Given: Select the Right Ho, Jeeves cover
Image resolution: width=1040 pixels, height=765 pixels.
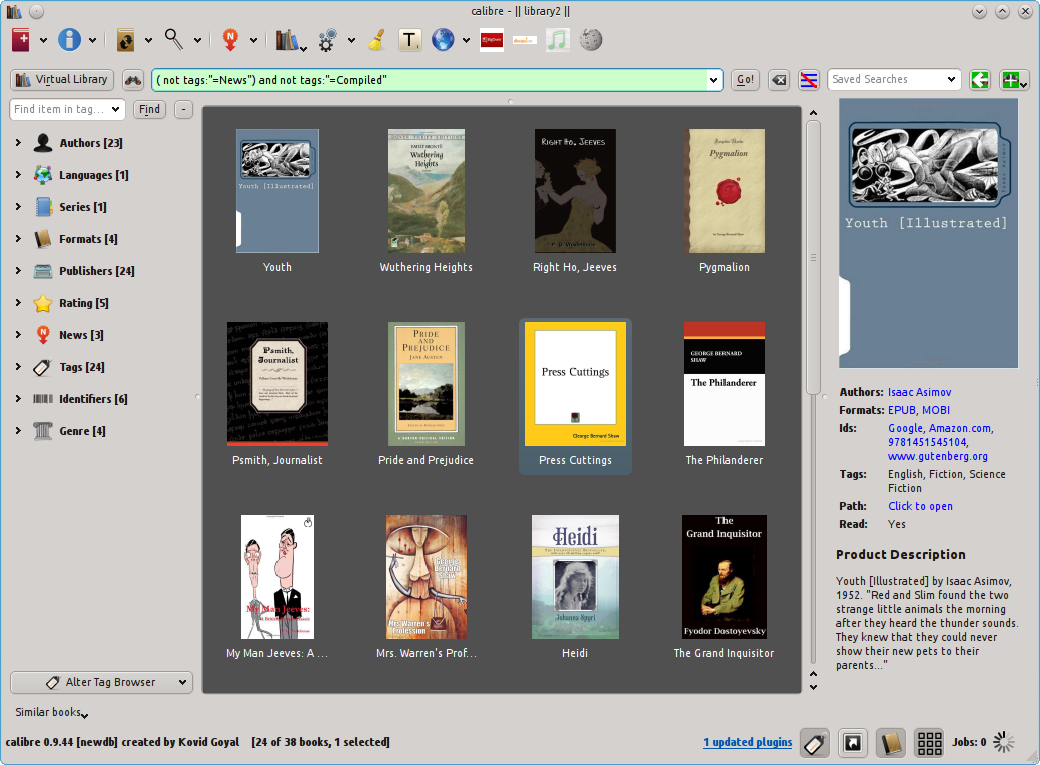Looking at the screenshot, I should coord(575,191).
